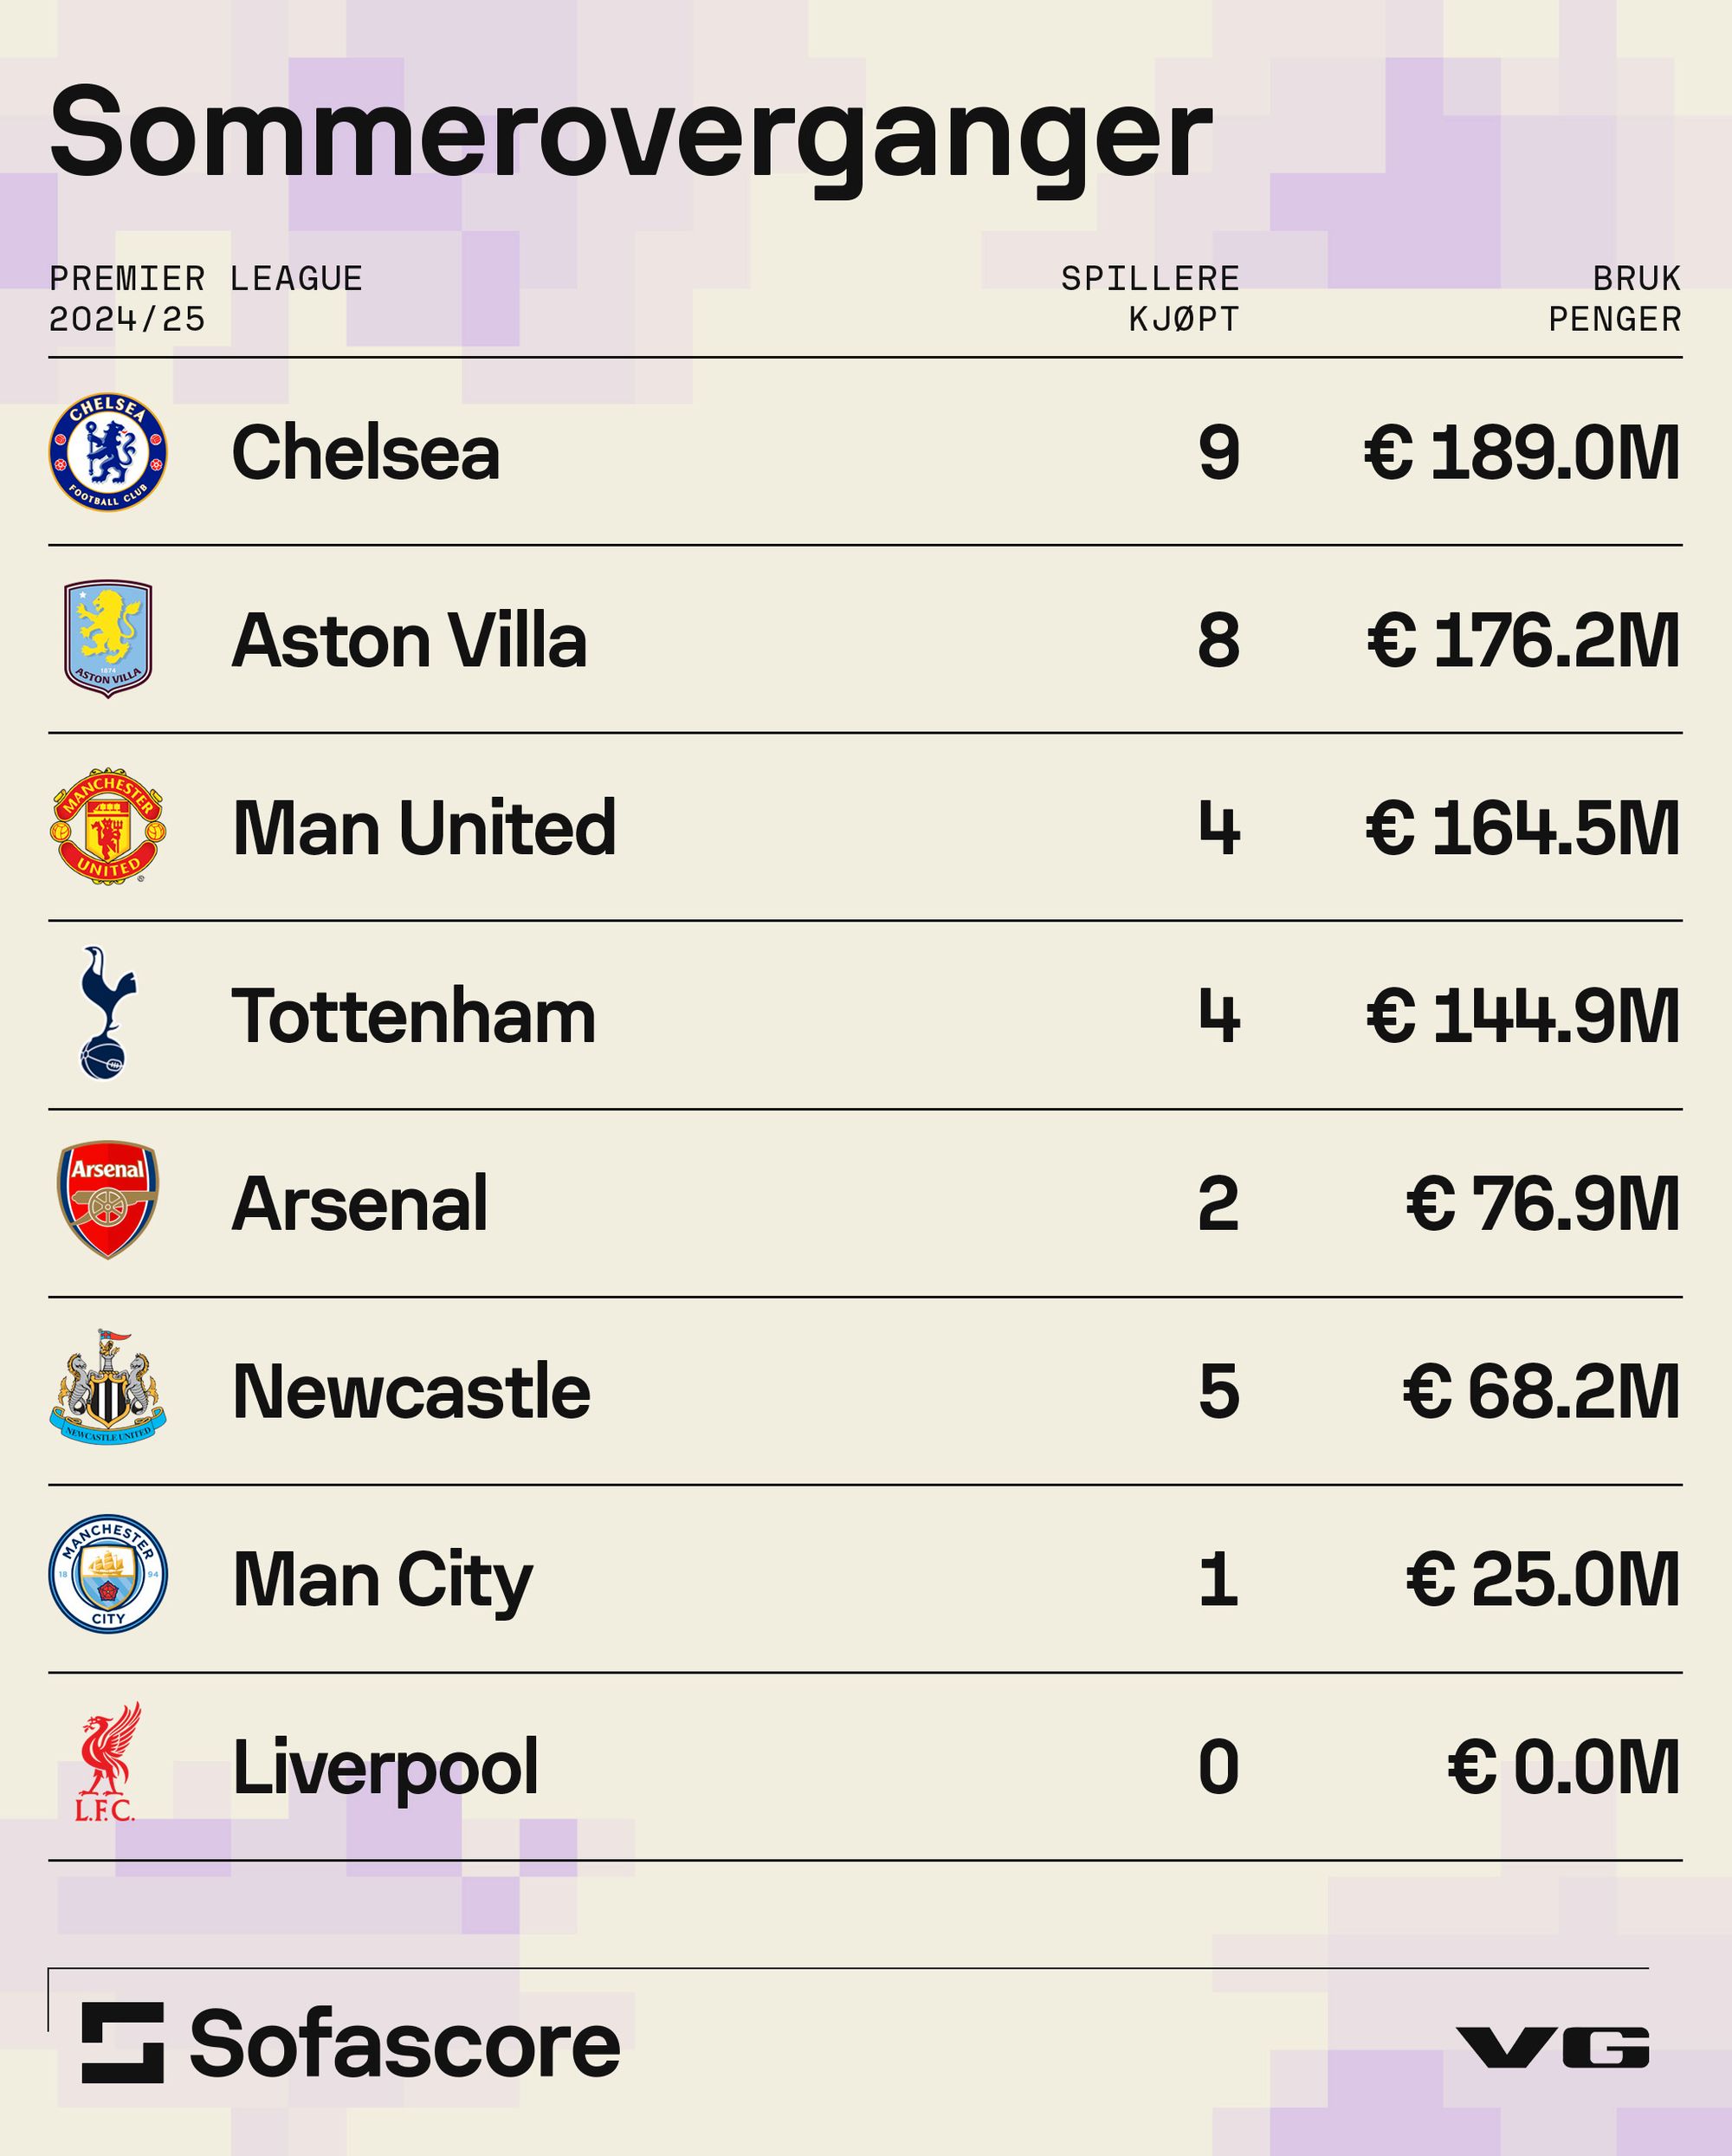Screen dimensions: 1732x2156
Task: Click the Arsenal cannon crest
Action: (x=108, y=1200)
